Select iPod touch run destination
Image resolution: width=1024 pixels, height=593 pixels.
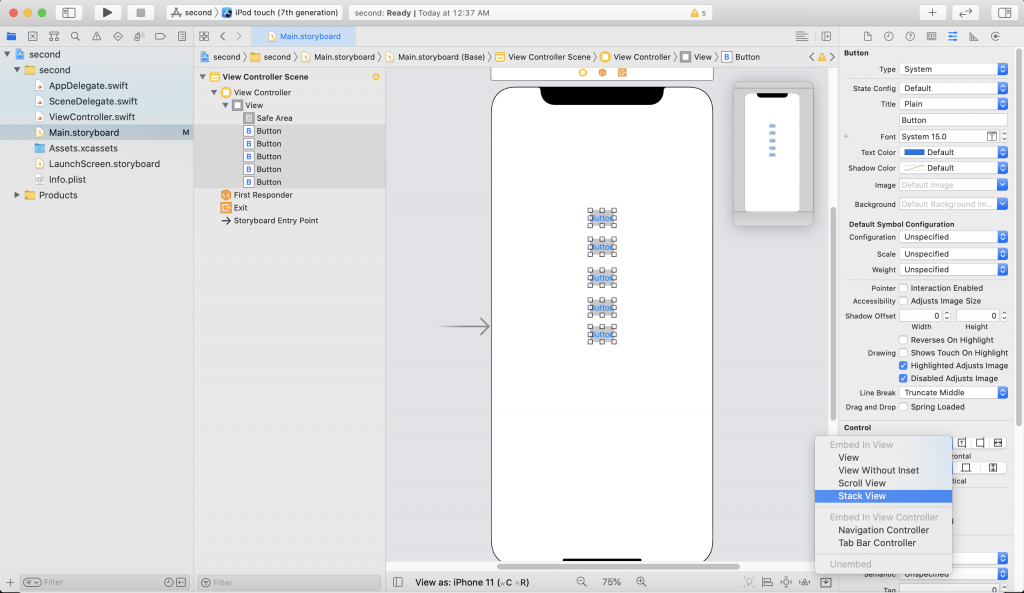(280, 12)
